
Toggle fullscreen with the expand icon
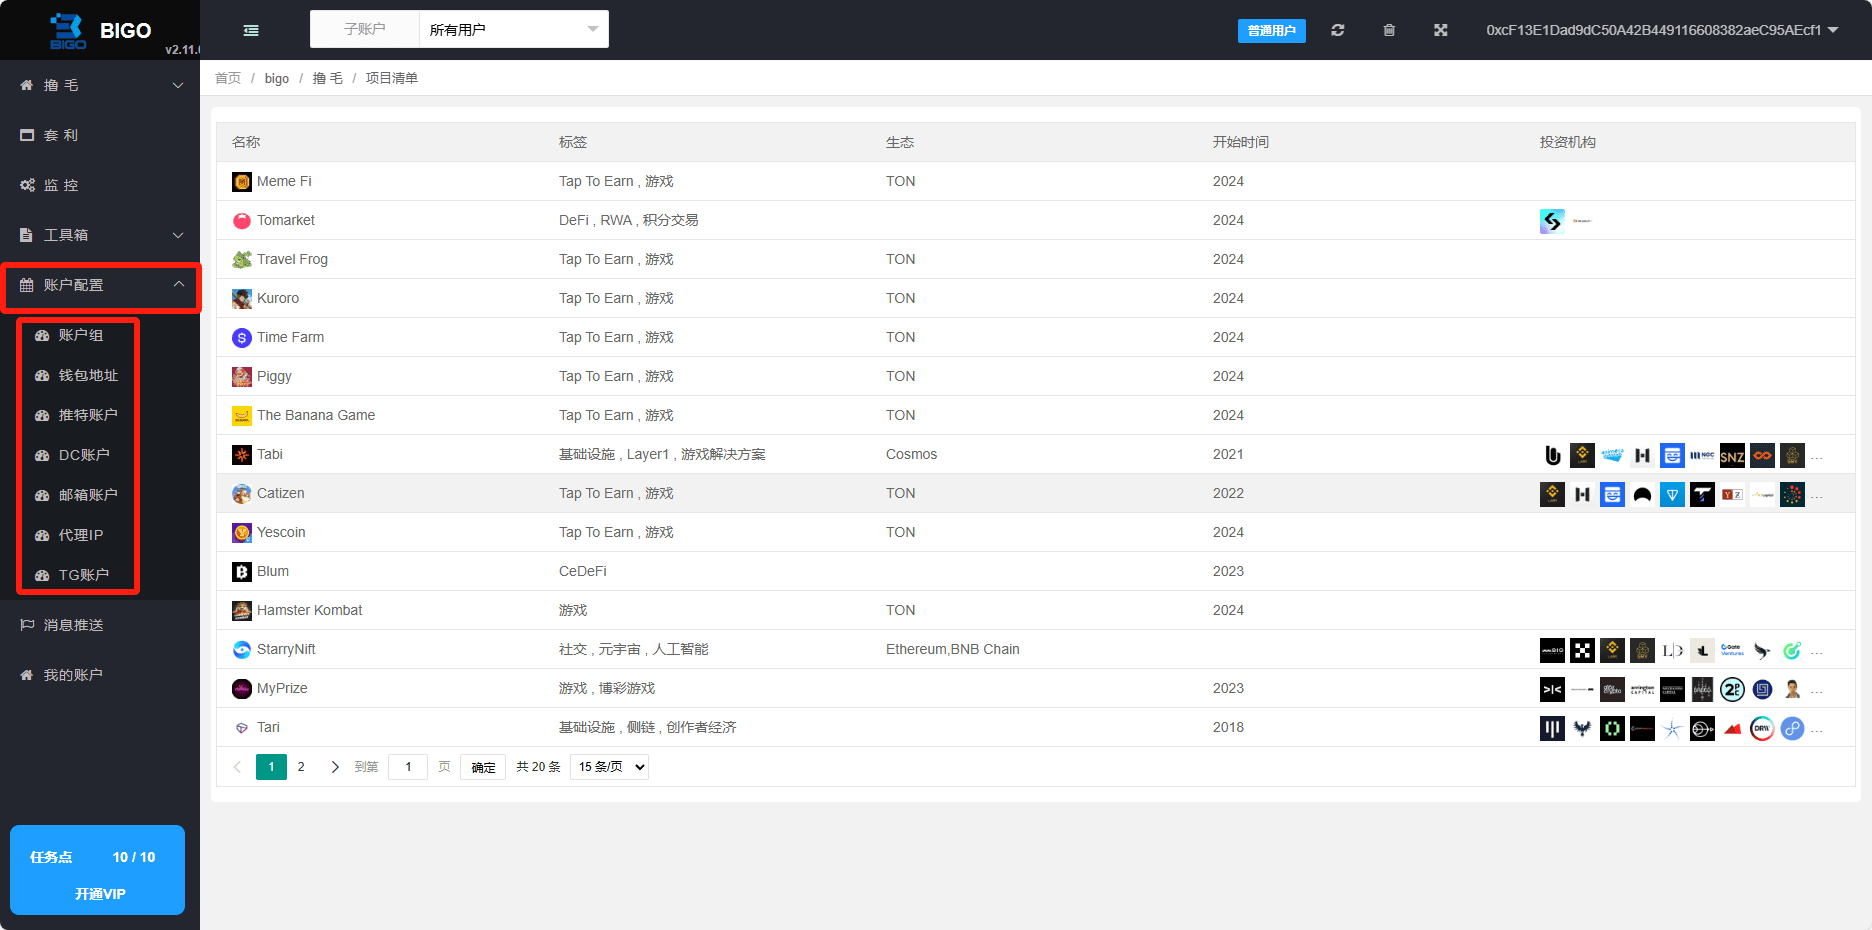click(x=1440, y=30)
